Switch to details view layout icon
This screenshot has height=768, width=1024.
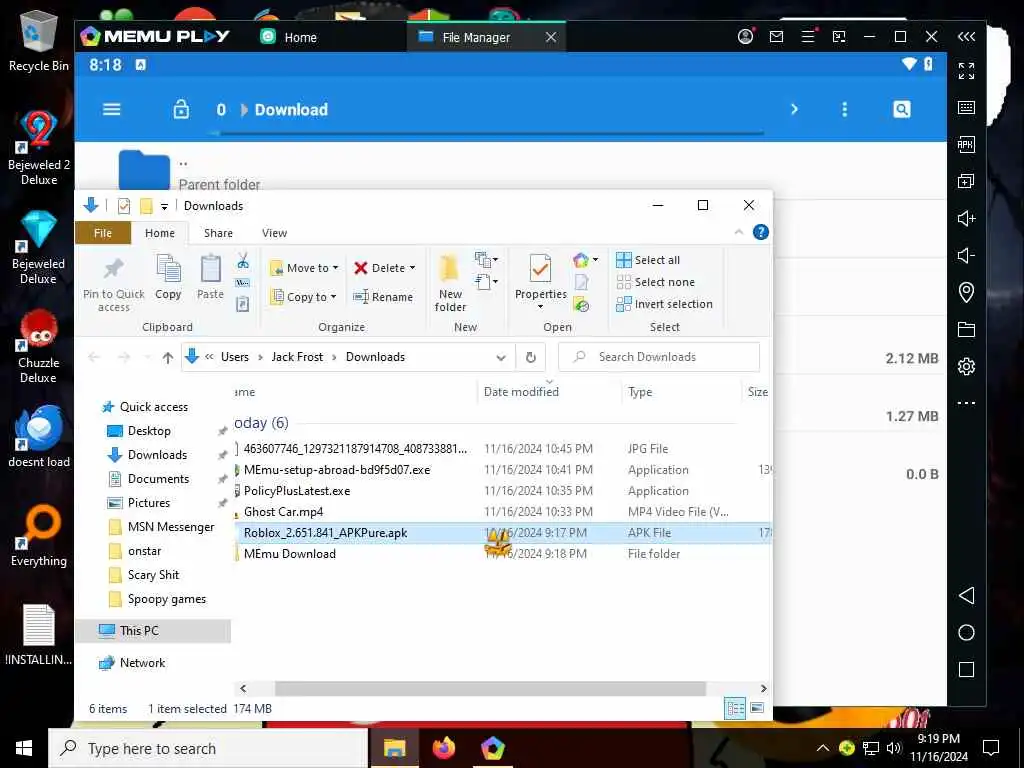(735, 708)
